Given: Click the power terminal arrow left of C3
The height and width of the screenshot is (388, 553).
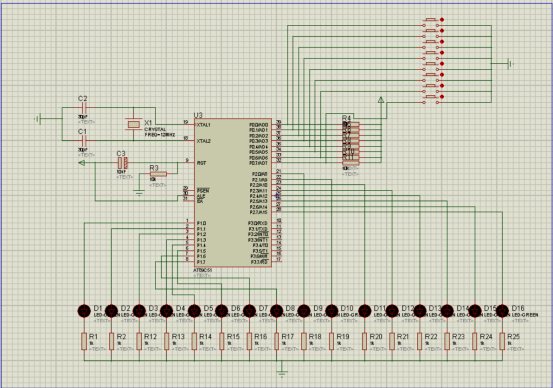Looking at the screenshot, I should click(x=81, y=163).
